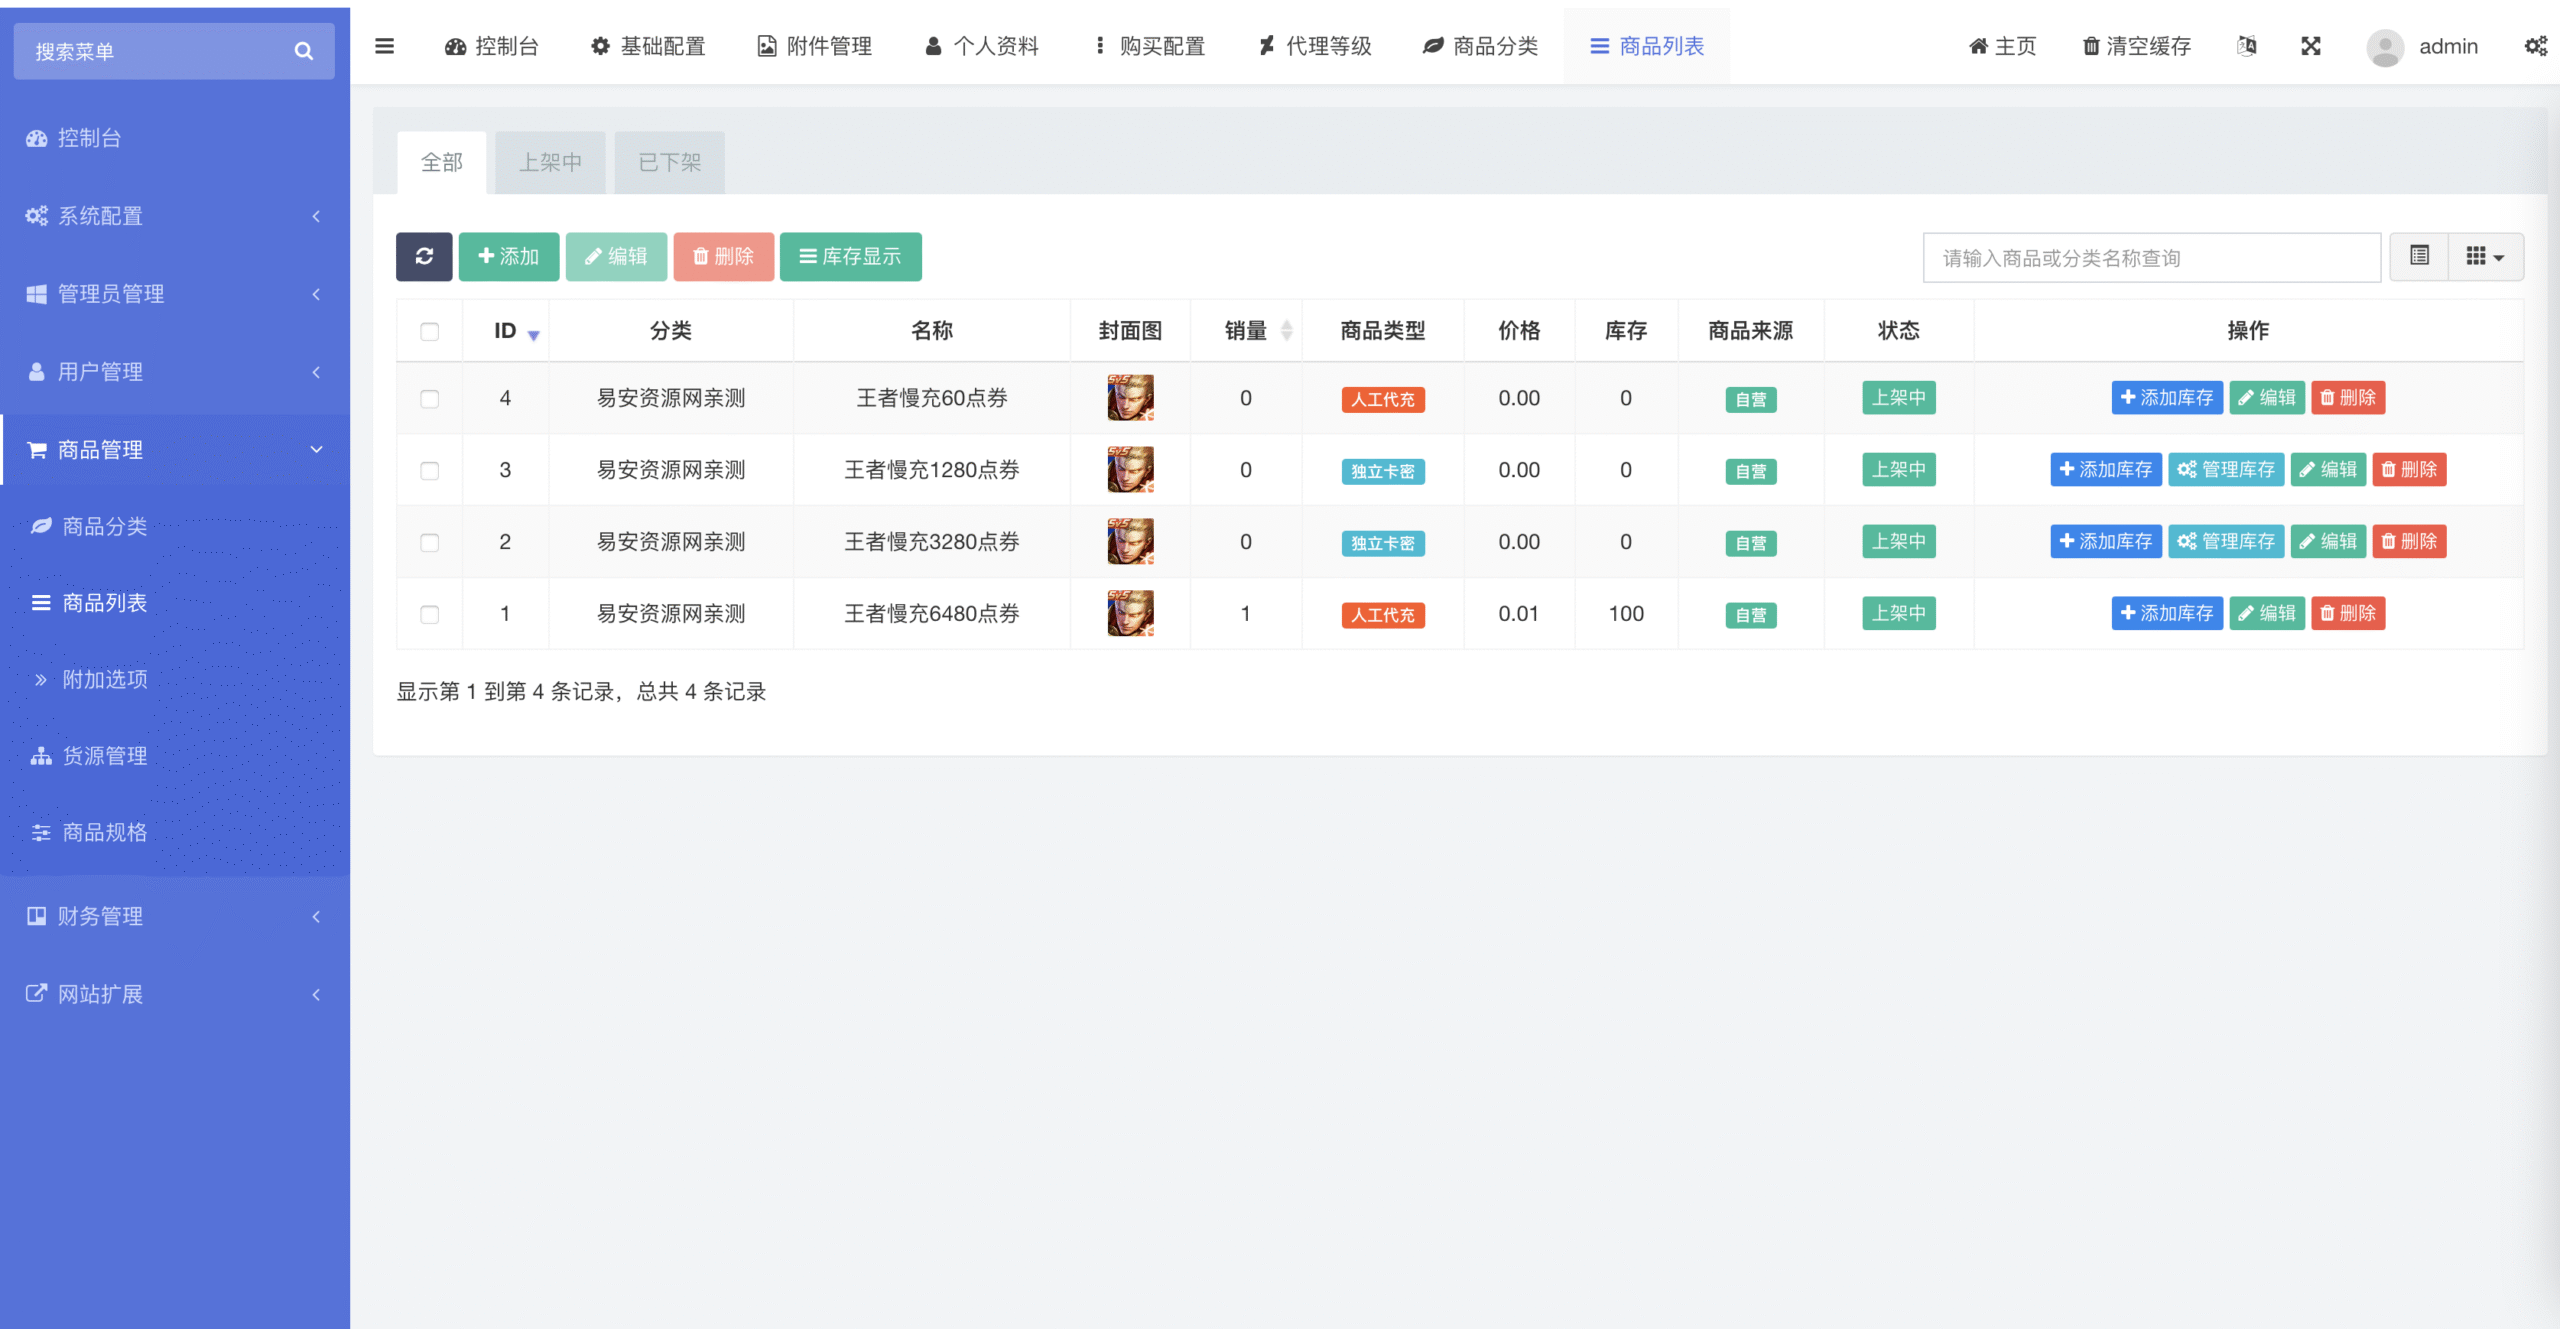Open 商品分类 tab in top navigation
This screenshot has width=2560, height=1329.
tap(1481, 46)
